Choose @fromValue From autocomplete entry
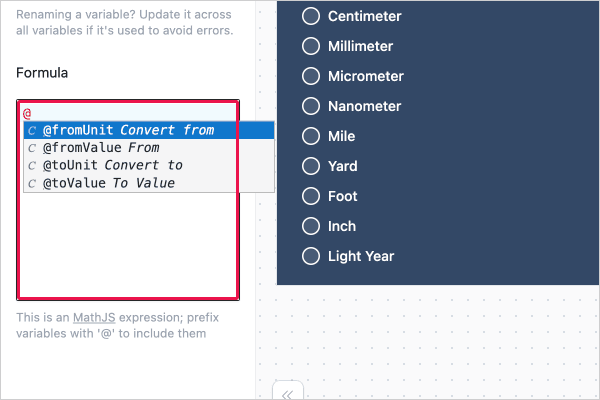Viewport: 600px width, 400px height. click(x=149, y=148)
